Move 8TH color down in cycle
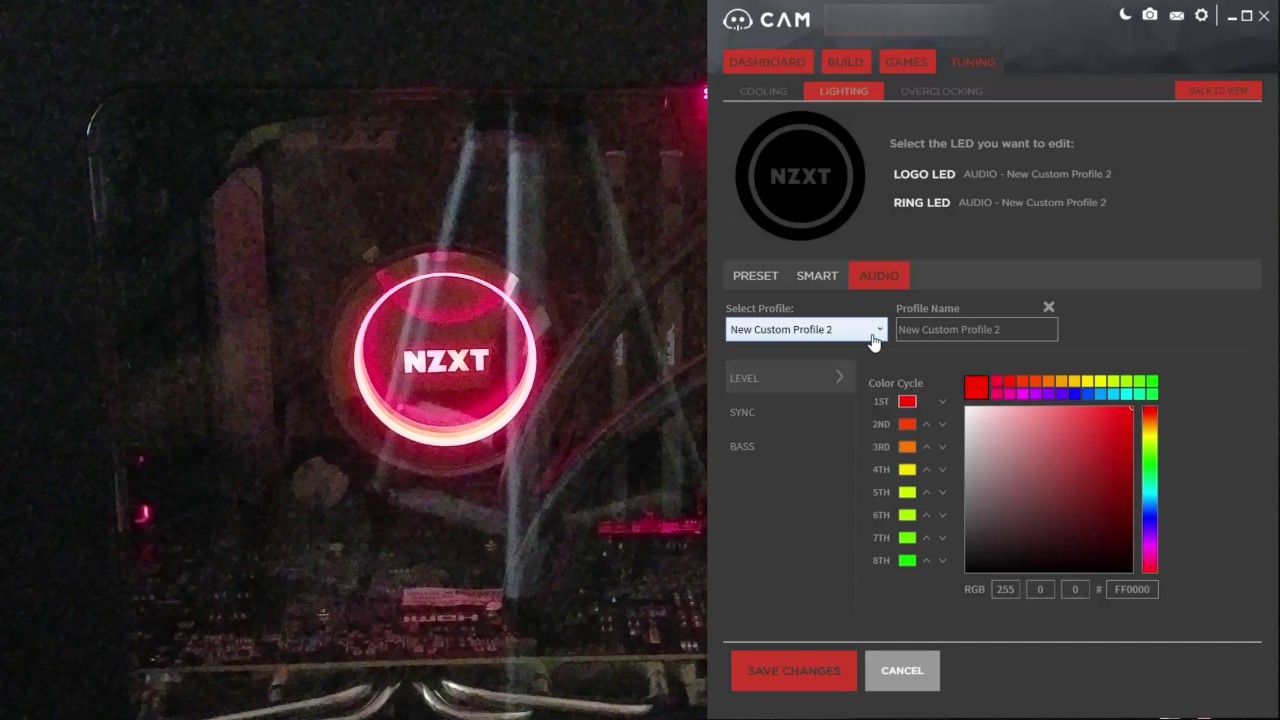This screenshot has width=1280, height=720. click(x=942, y=561)
